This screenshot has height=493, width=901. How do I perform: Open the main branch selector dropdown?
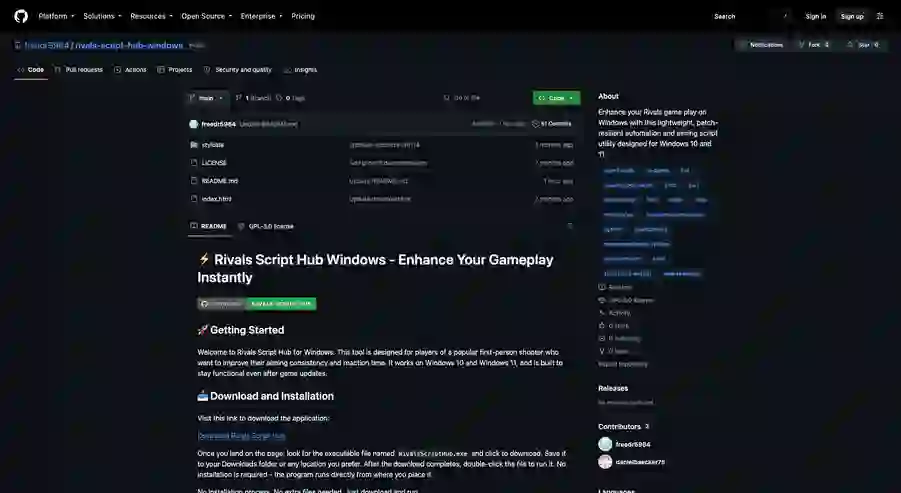(207, 98)
